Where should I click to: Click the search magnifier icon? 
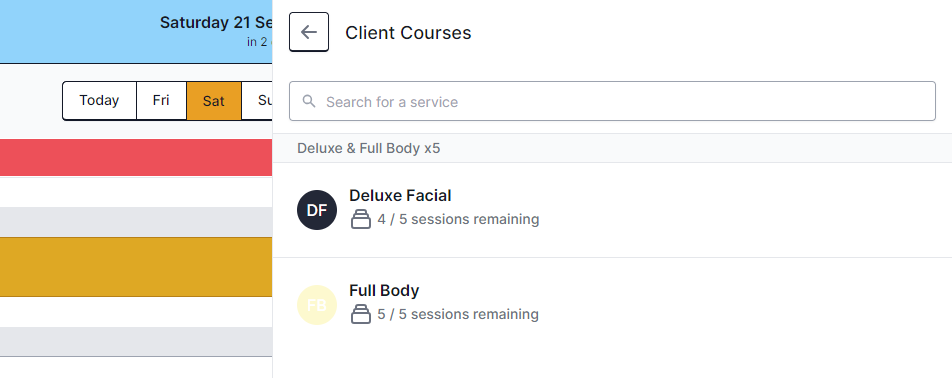coord(309,101)
